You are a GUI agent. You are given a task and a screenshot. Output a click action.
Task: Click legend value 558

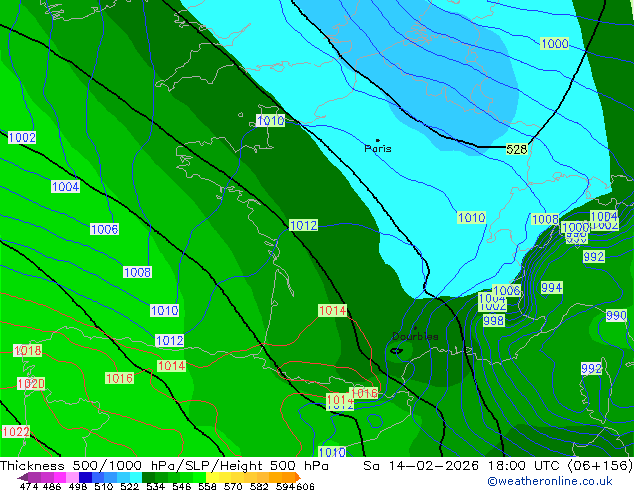pyautogui.click(x=207, y=486)
